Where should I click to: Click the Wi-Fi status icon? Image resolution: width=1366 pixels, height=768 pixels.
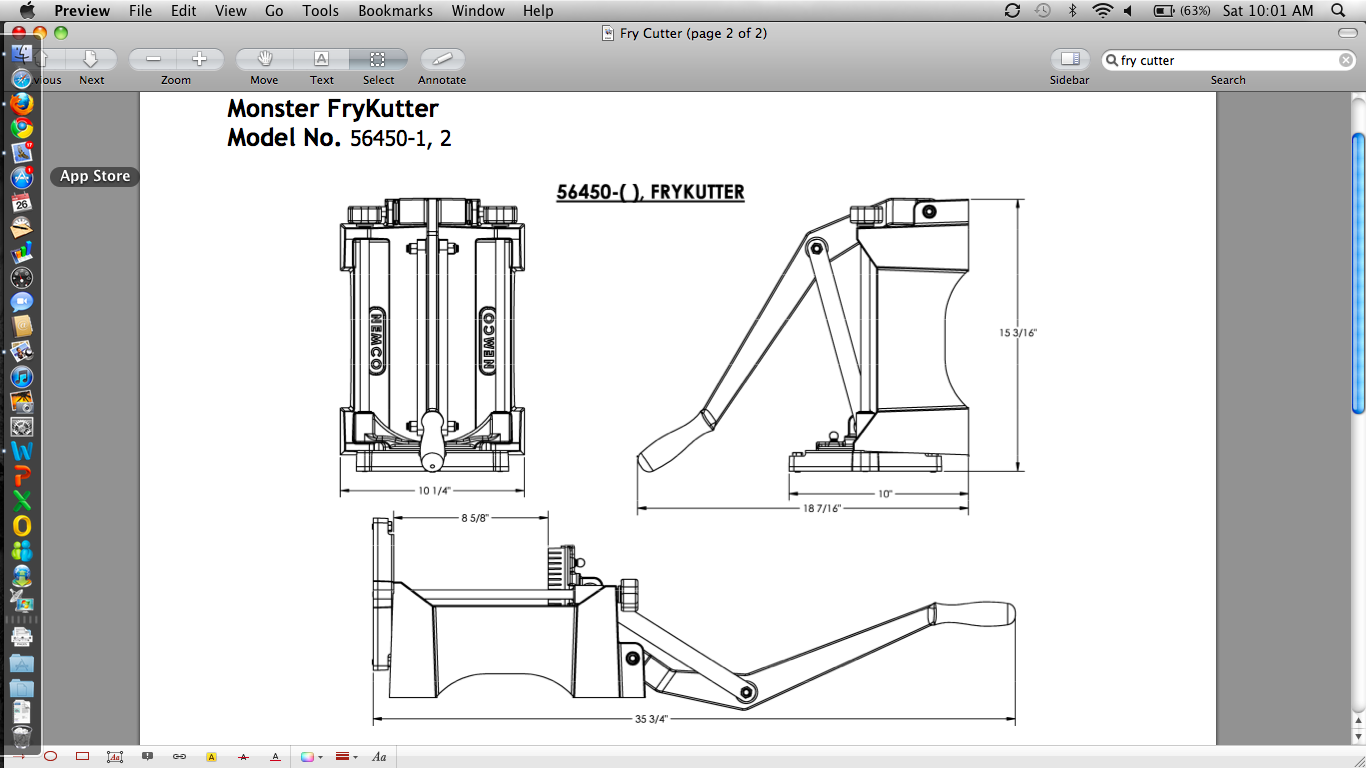click(x=1103, y=11)
